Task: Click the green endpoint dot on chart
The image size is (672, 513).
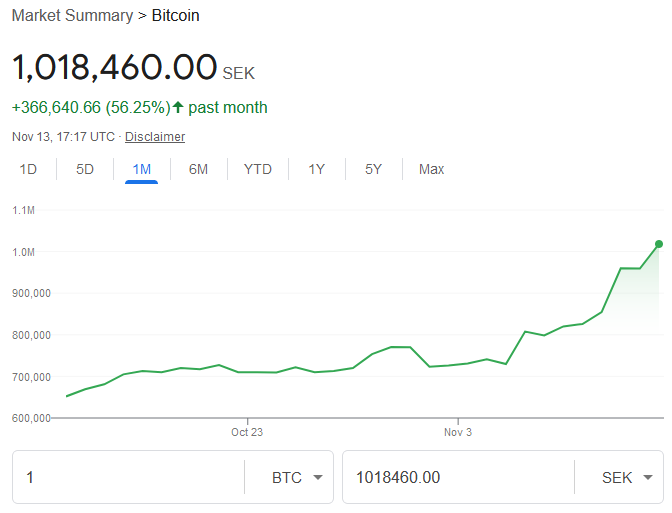Action: 659,244
